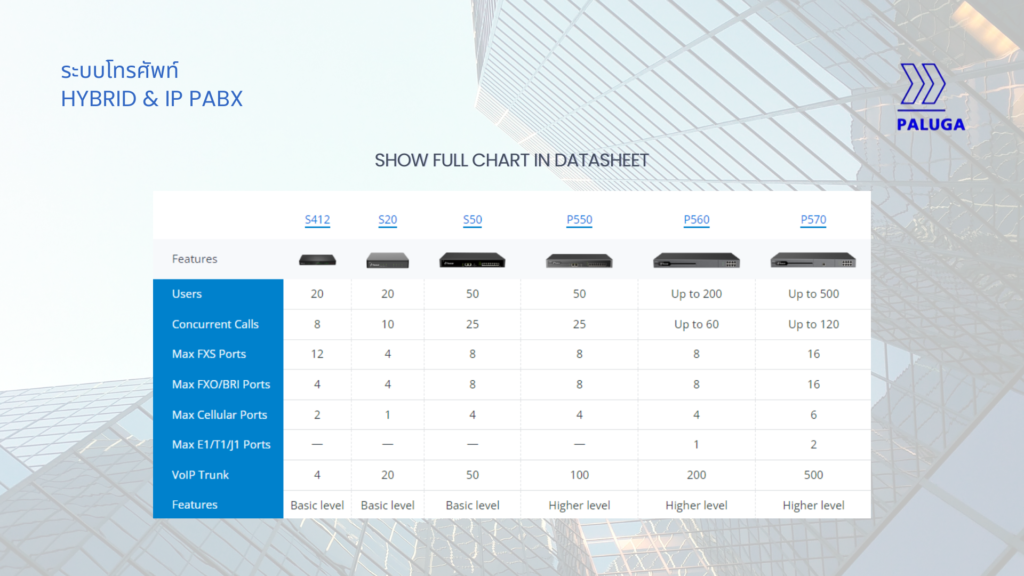This screenshot has width=1024, height=576.
Task: Click the SHOW FULL CHART IN DATASHEET heading
Action: click(511, 160)
